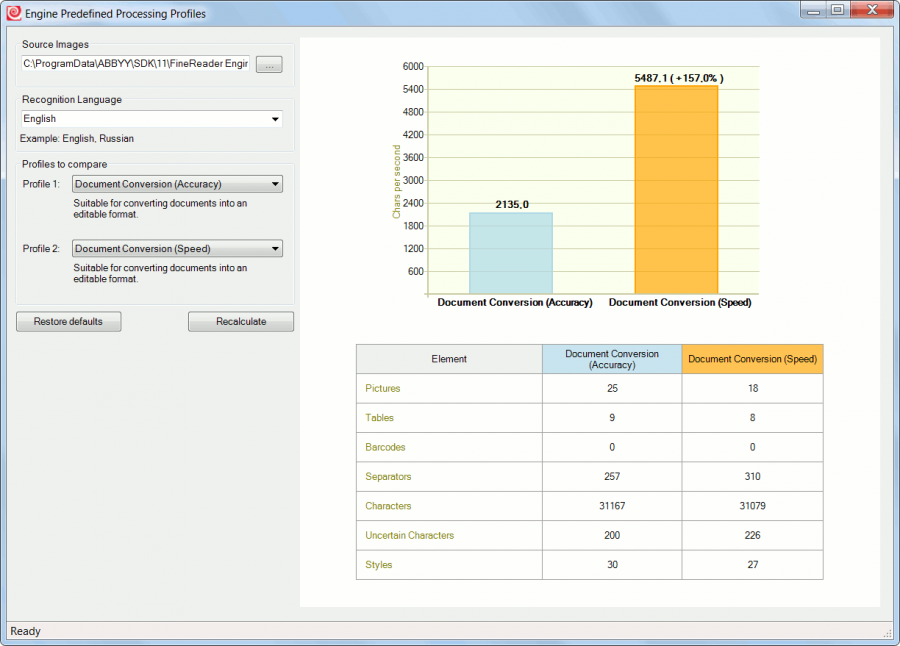Image resolution: width=900 pixels, height=646 pixels.
Task: Click the Accuracy Styles value 30
Action: 612,564
